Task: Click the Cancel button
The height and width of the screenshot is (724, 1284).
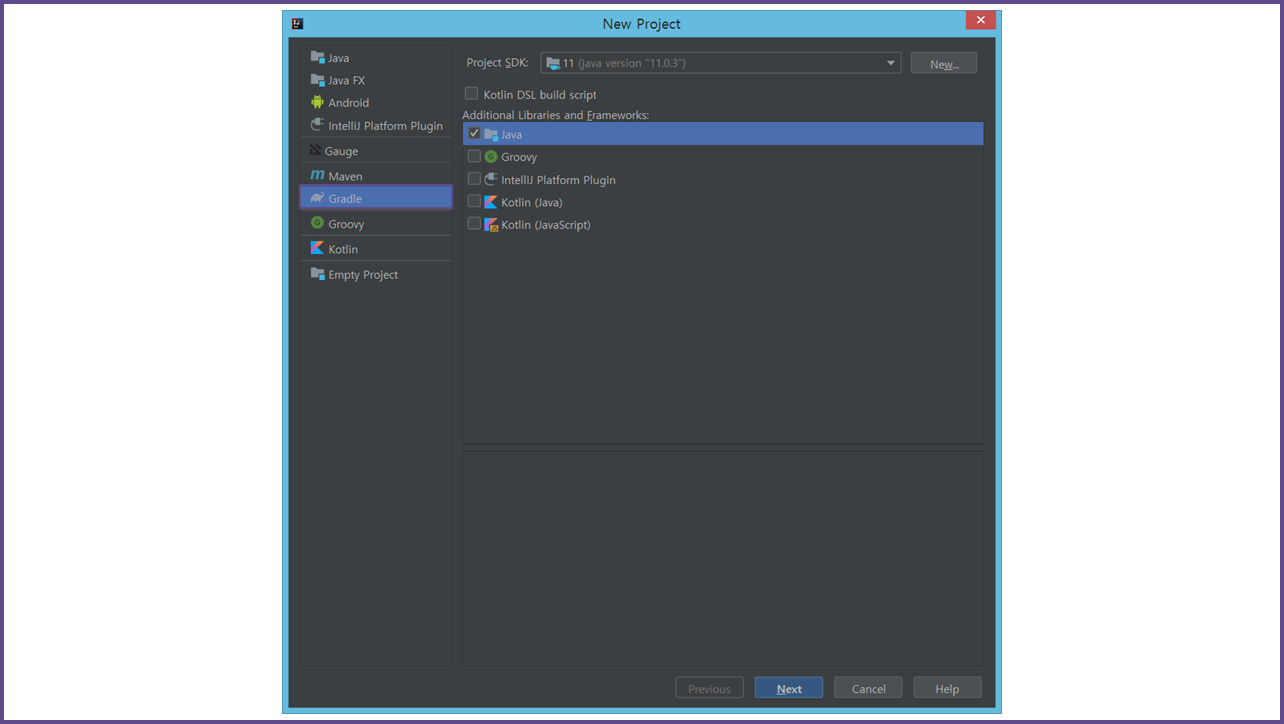Action: coord(868,688)
